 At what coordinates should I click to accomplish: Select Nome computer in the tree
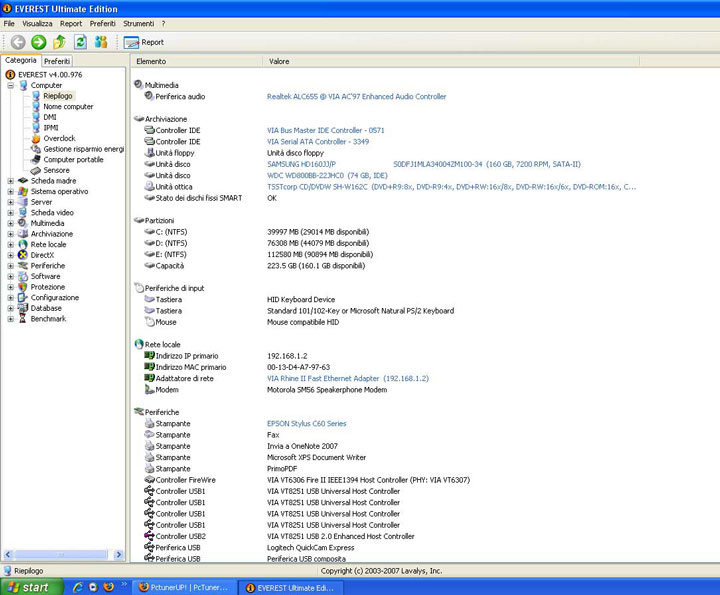[x=68, y=107]
